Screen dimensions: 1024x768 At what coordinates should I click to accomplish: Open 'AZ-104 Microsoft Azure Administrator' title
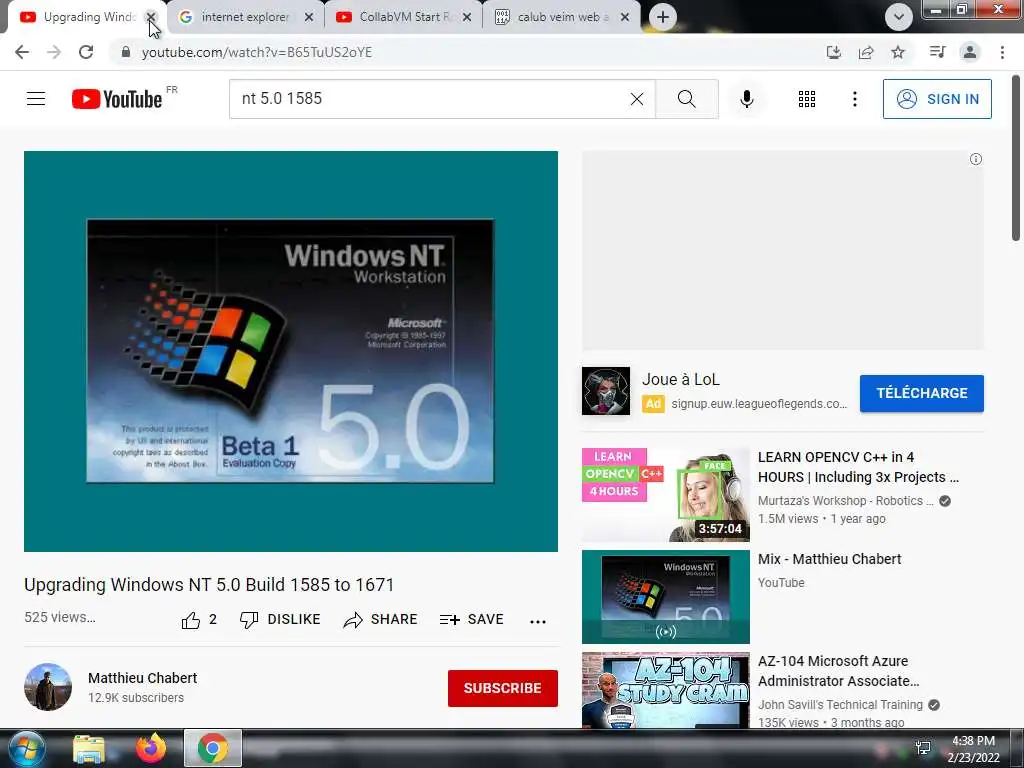[x=839, y=671]
